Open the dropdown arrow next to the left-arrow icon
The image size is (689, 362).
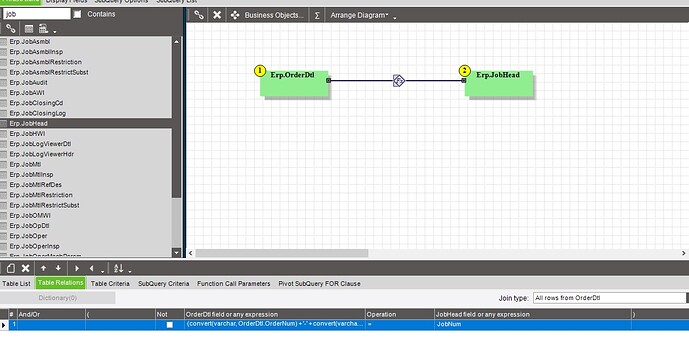click(x=102, y=271)
